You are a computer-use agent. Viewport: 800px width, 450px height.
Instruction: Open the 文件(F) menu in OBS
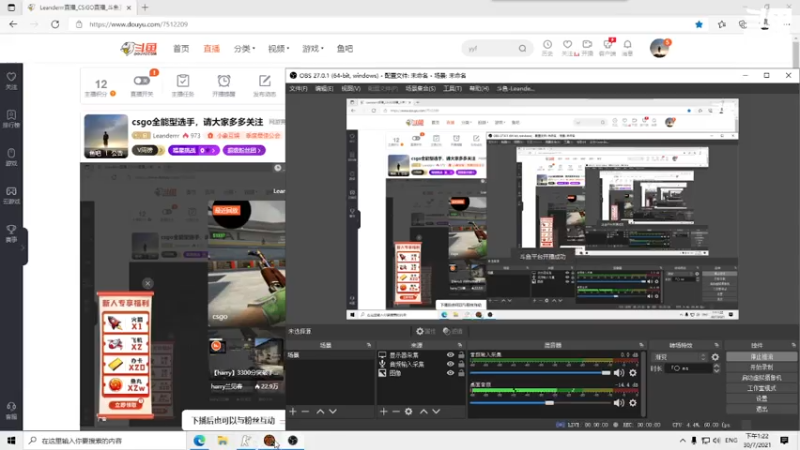pos(298,89)
